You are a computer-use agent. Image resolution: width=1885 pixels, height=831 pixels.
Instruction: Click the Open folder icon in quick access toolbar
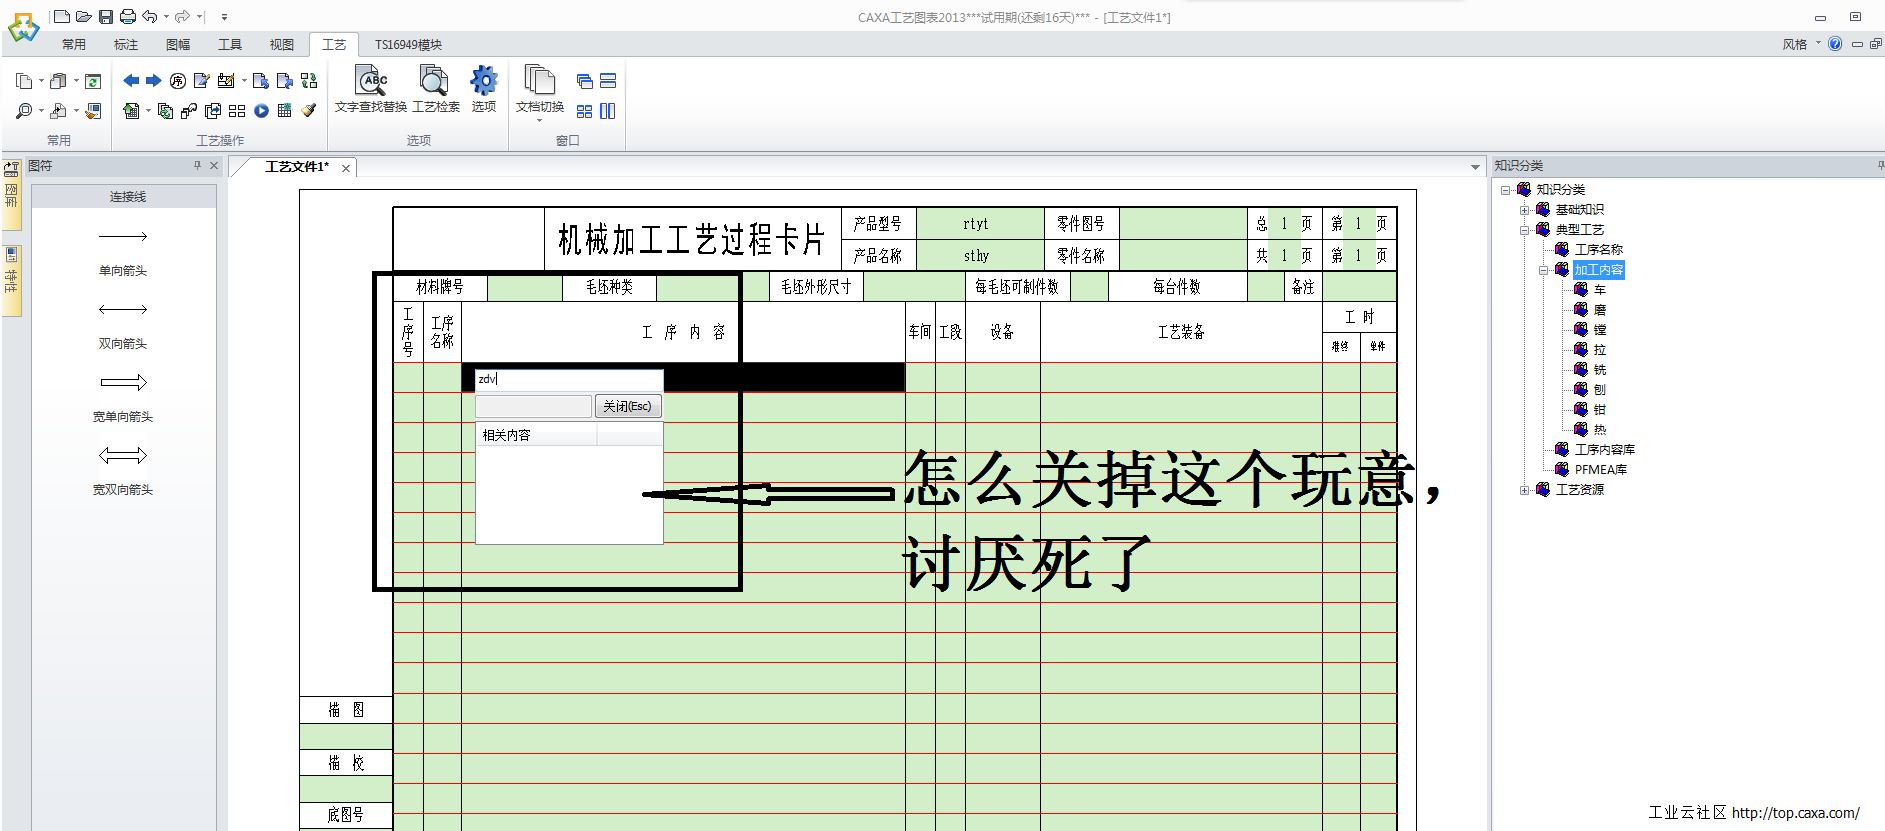point(84,17)
